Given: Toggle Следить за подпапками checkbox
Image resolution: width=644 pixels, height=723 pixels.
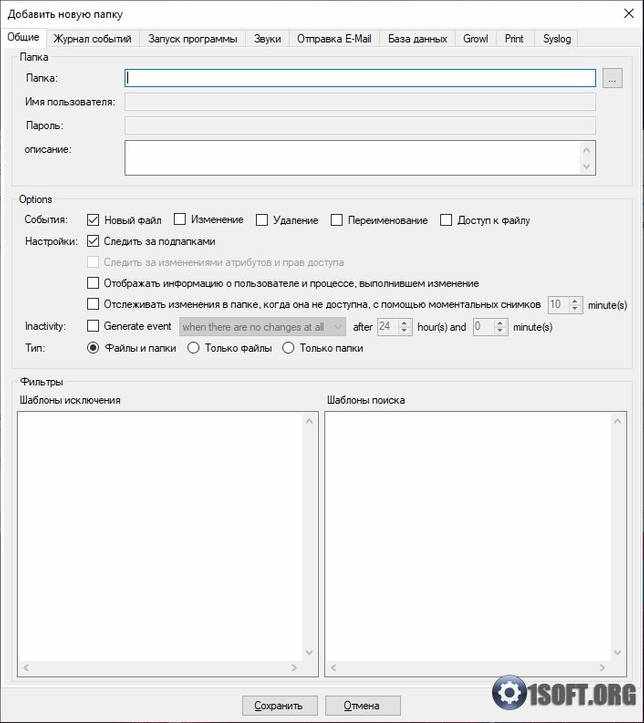Looking at the screenshot, I should (x=93, y=241).
